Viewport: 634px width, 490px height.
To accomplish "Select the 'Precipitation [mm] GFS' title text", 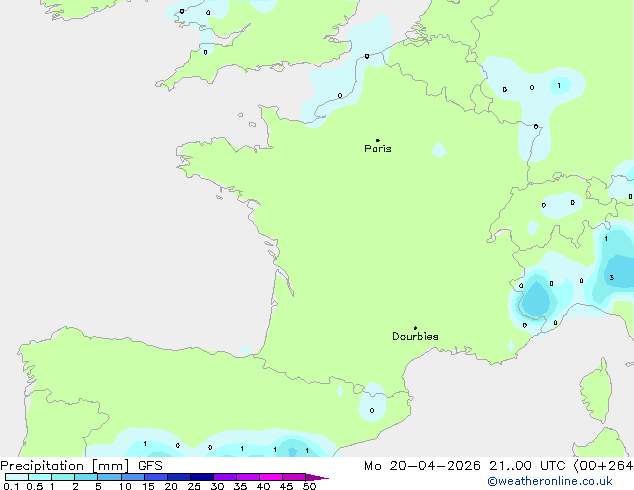I will click(x=81, y=466).
